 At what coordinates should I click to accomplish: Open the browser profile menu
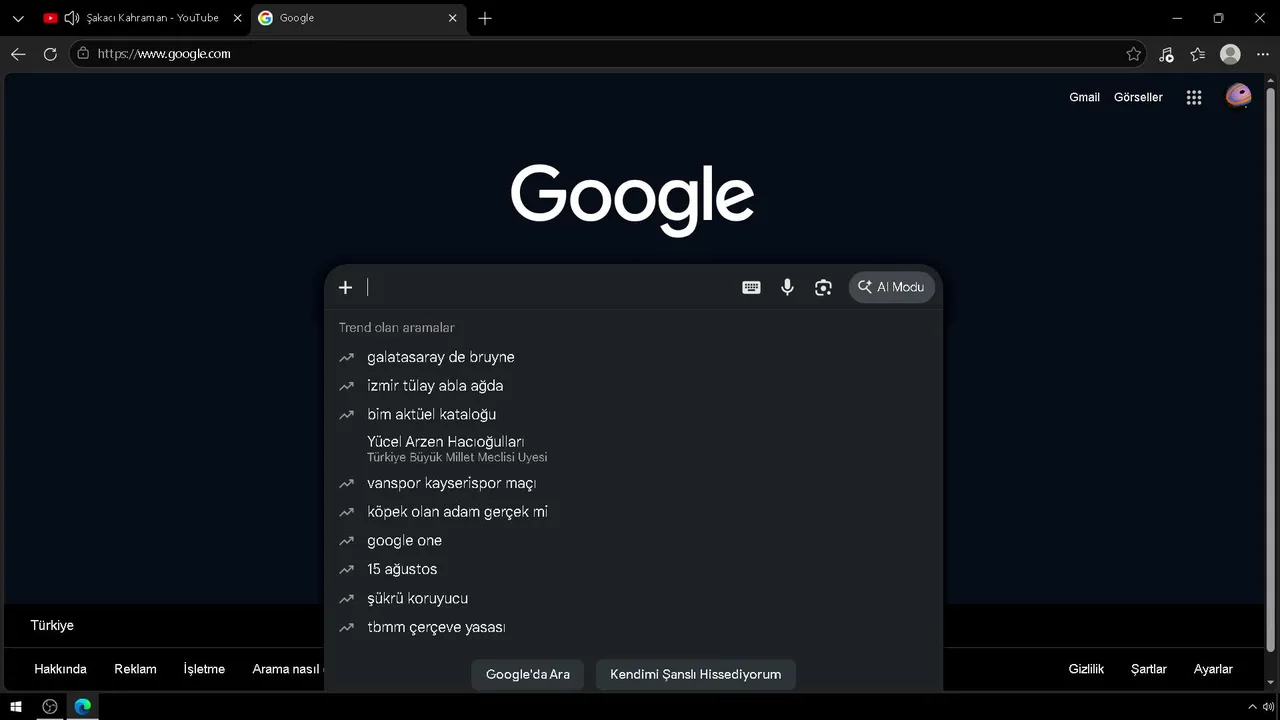click(1230, 54)
